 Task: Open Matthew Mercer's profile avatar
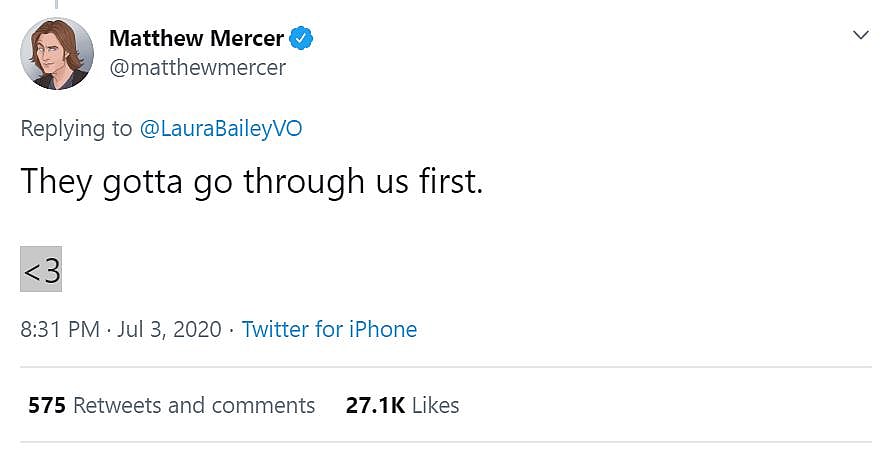[57, 54]
